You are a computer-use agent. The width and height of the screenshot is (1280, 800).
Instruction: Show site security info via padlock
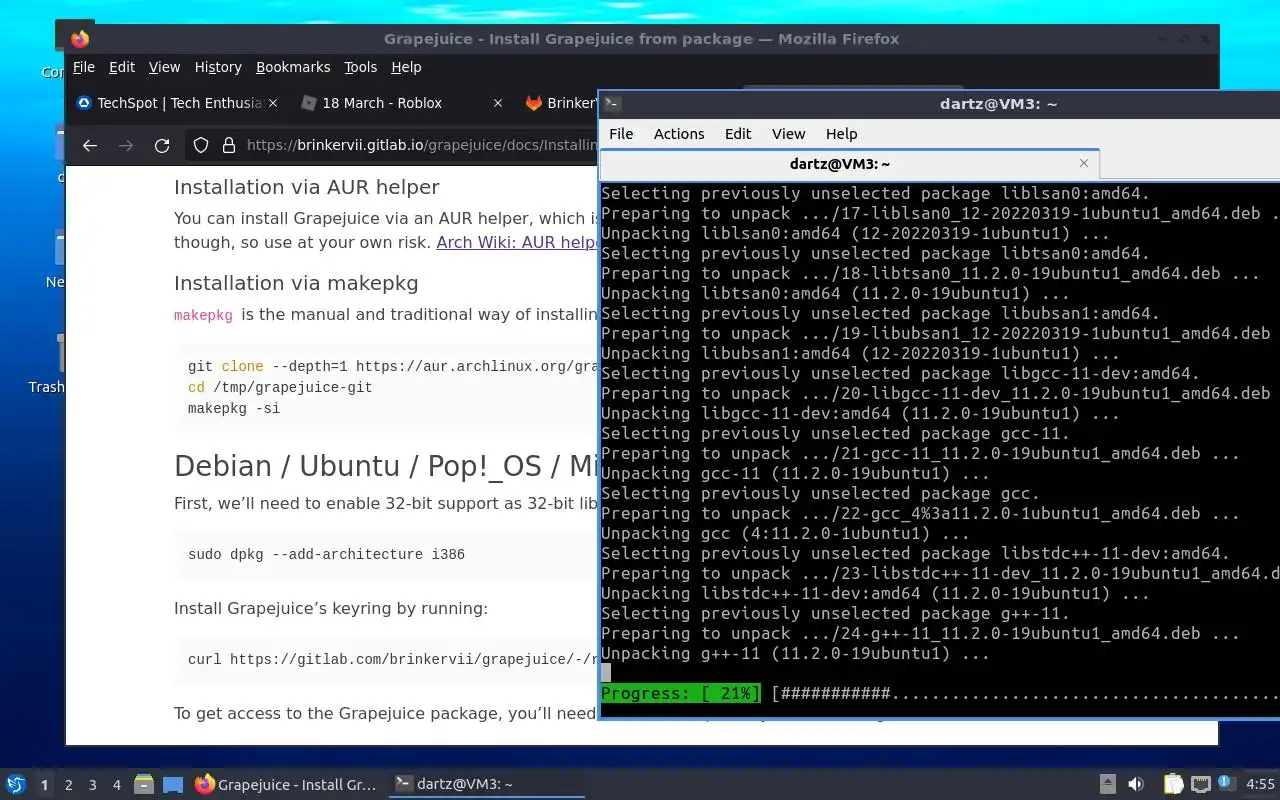tap(228, 145)
